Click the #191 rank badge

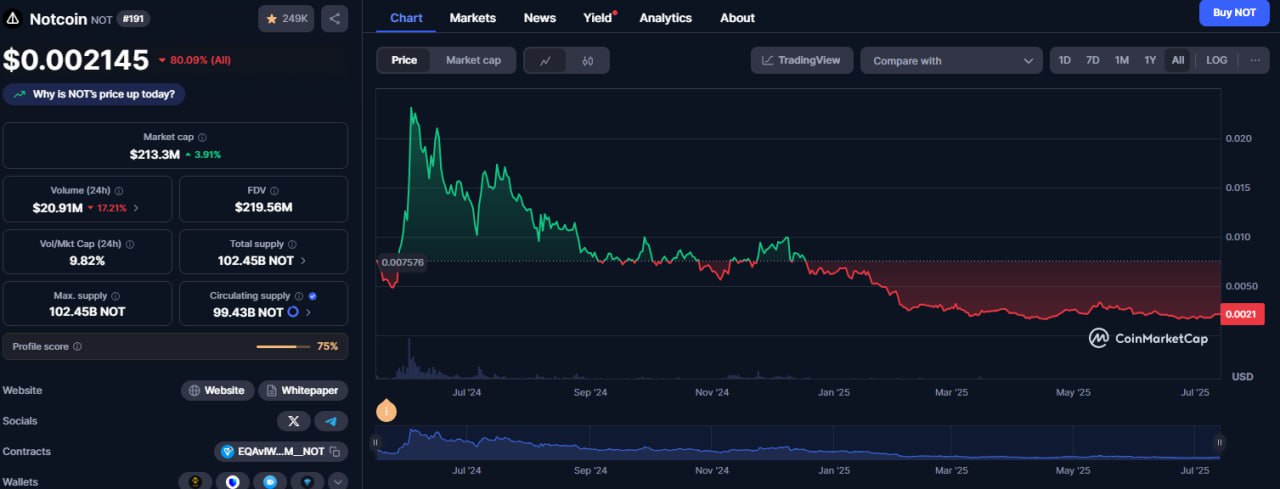click(x=133, y=18)
